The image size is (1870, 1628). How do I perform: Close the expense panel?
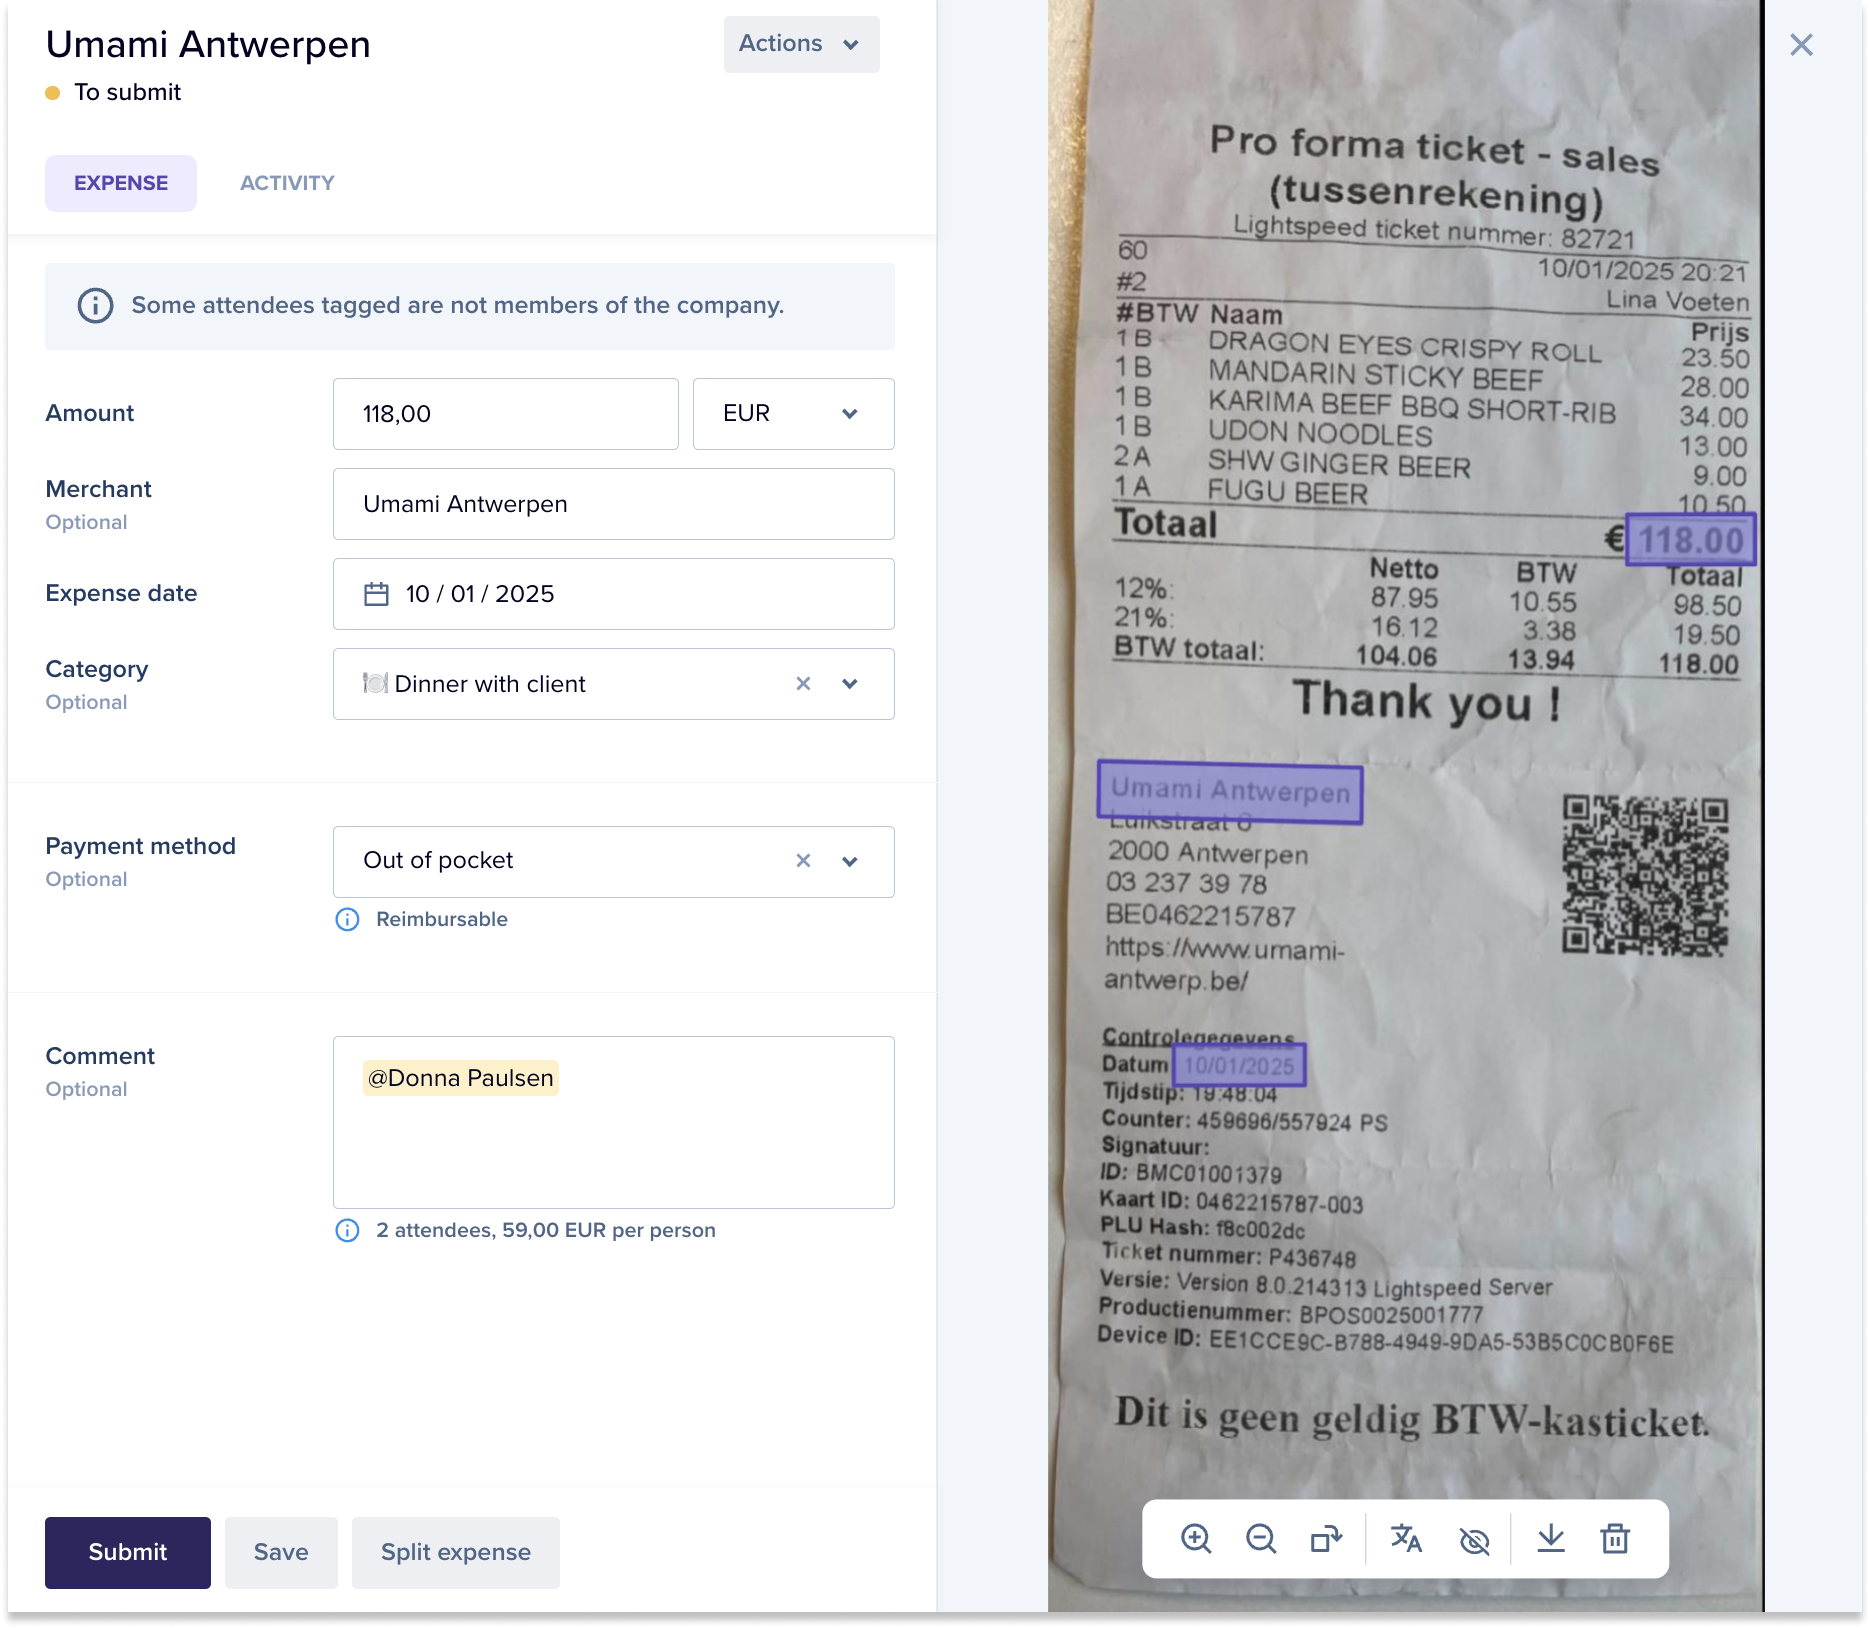[x=1801, y=45]
